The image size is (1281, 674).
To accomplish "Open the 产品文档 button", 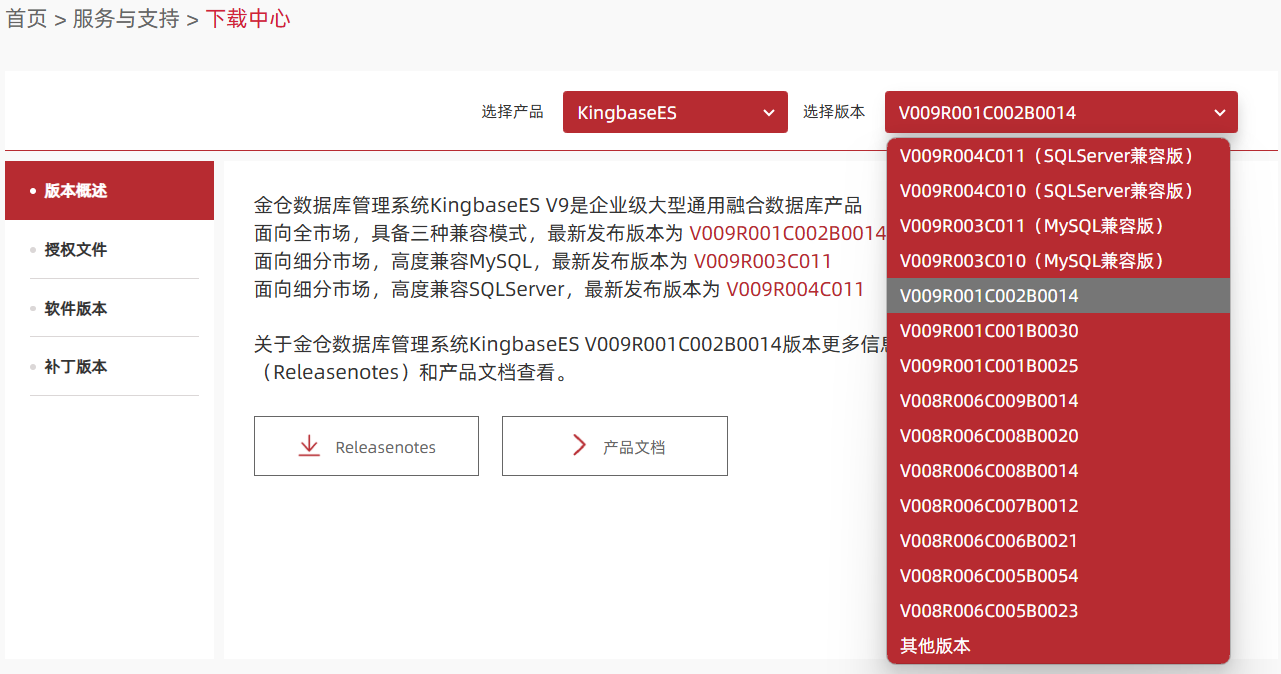I will (615, 446).
